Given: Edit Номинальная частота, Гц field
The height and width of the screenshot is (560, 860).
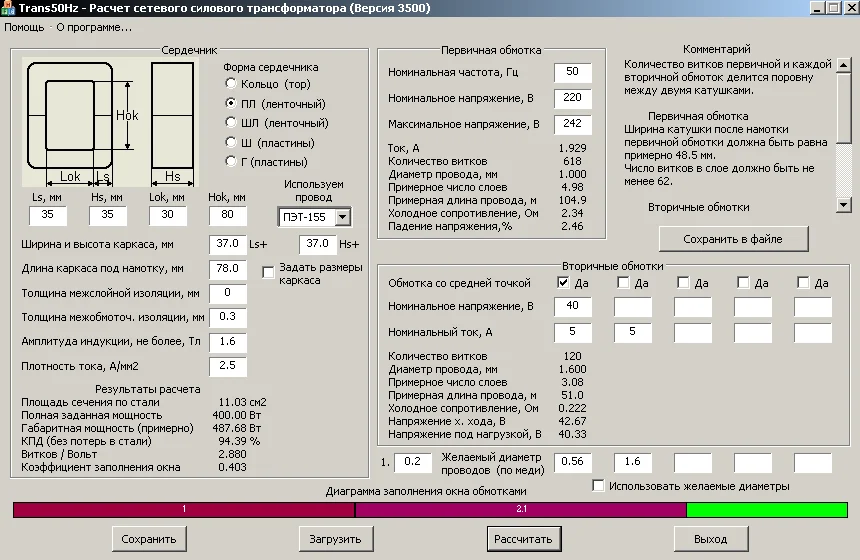Looking at the screenshot, I should point(573,72).
